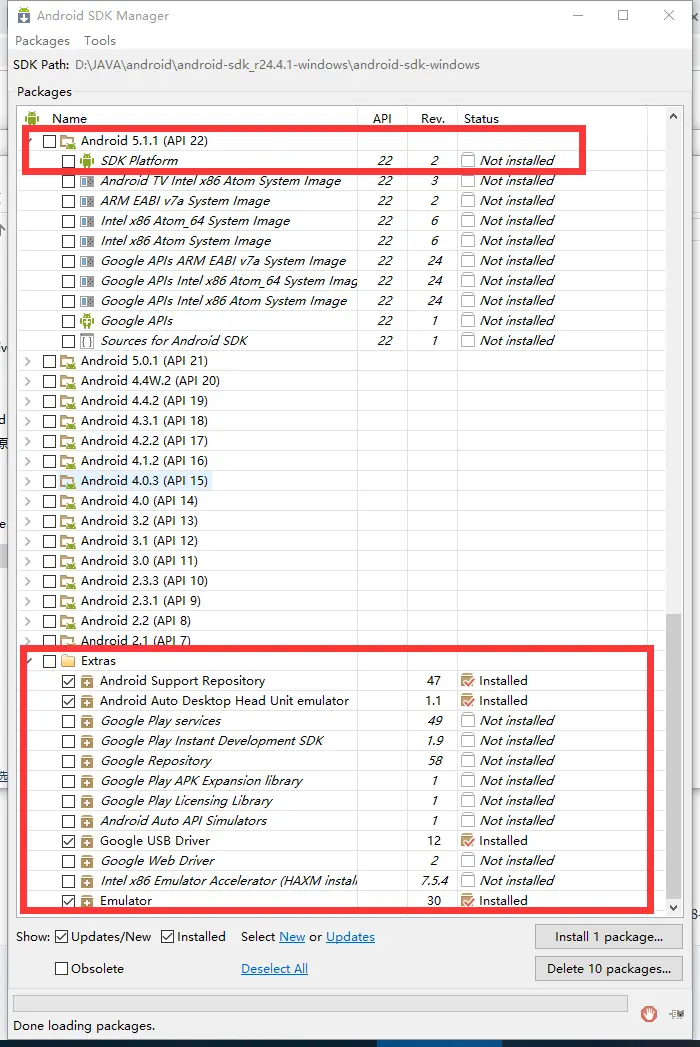Click the package icon beside Google Web Driver

87,861
